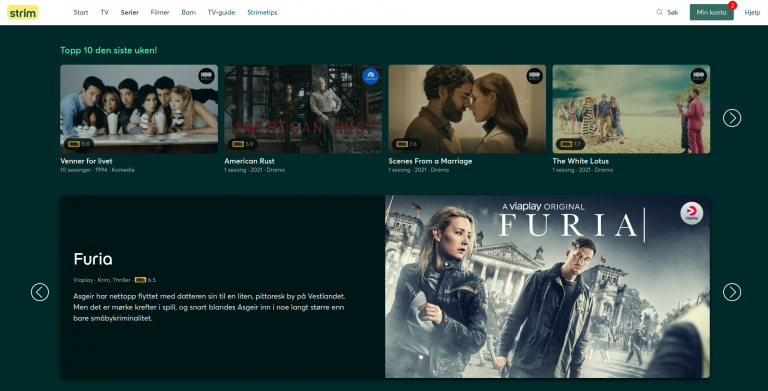Click IMDb rating on Venner for livet
The width and height of the screenshot is (768, 391).
tap(79, 144)
